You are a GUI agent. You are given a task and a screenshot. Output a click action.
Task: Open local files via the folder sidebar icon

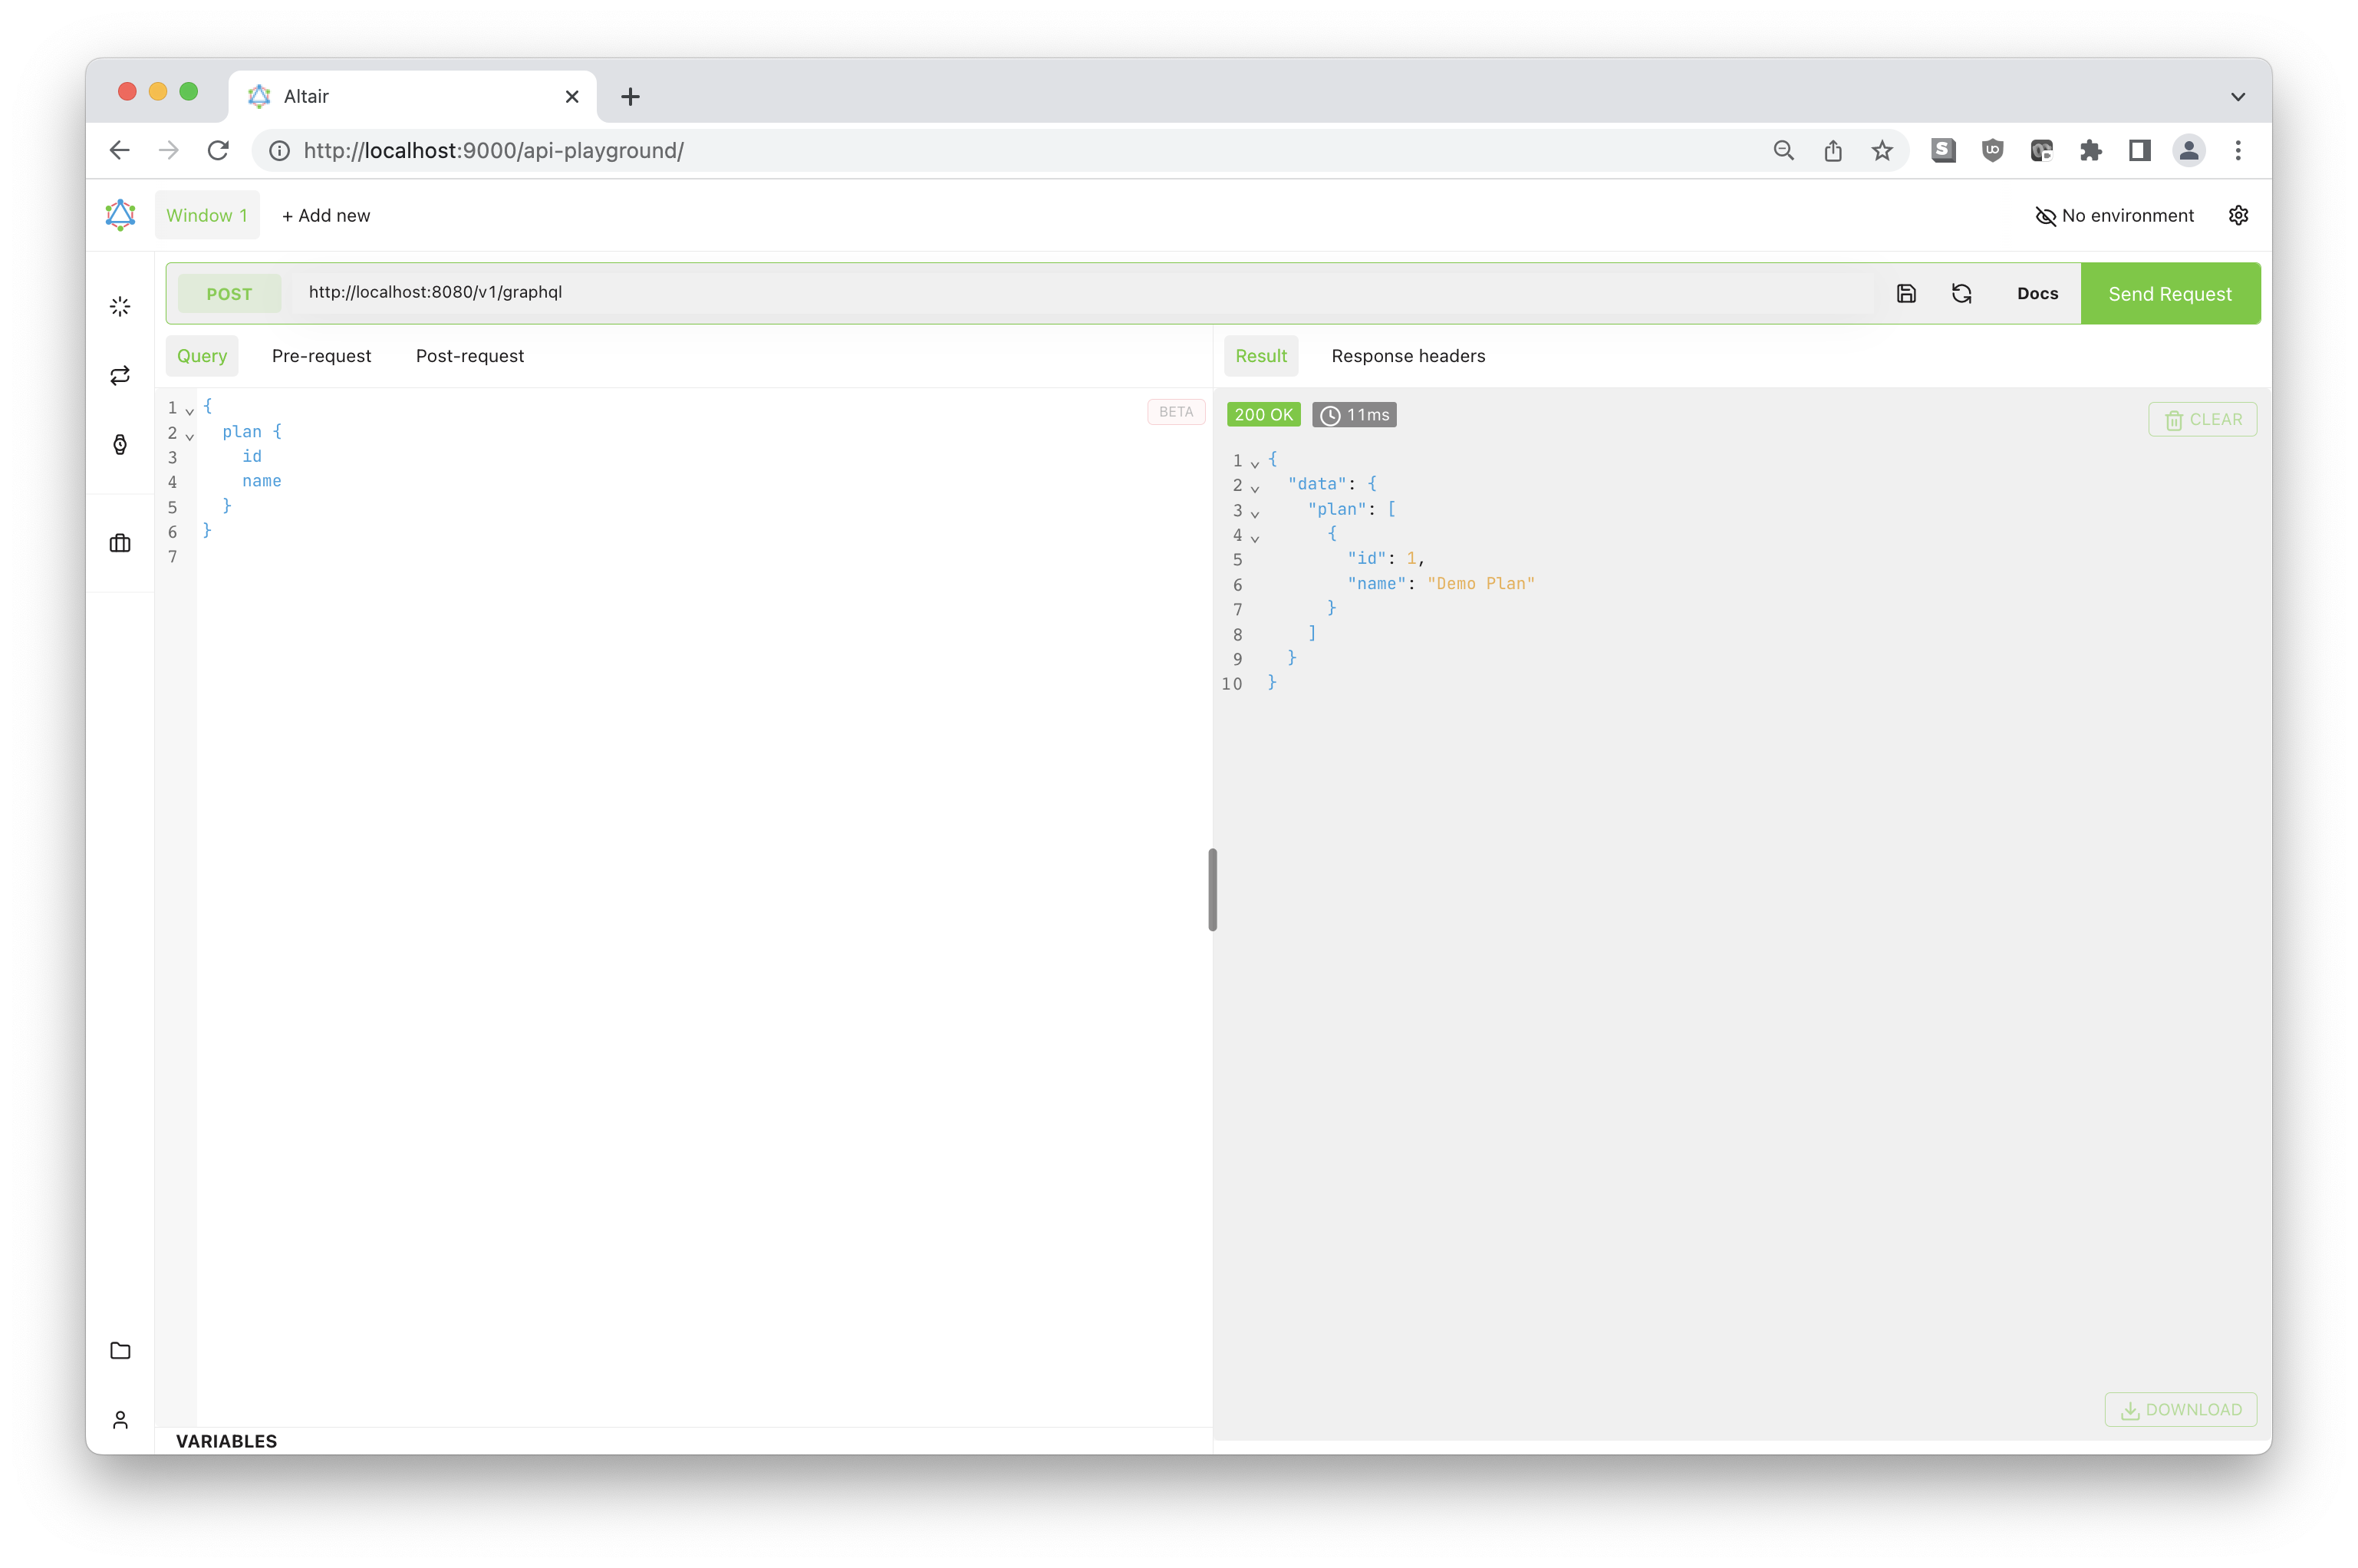coord(120,1350)
